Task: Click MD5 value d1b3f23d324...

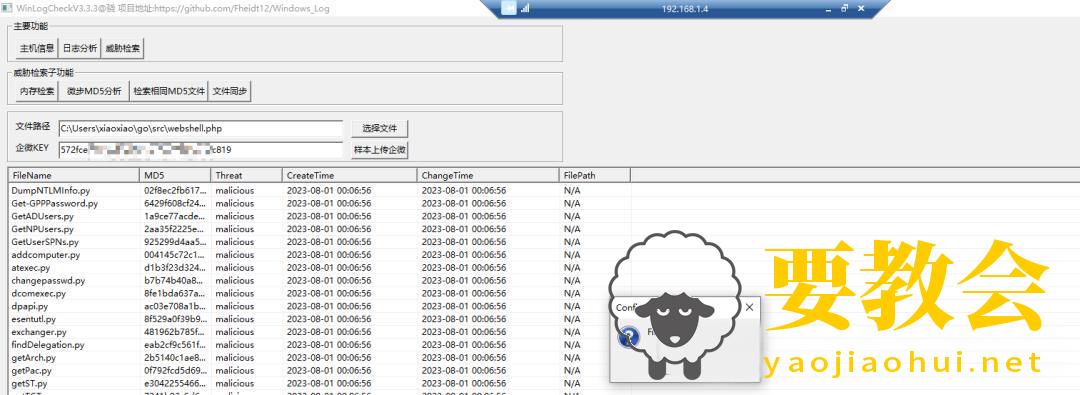Action: coord(175,267)
